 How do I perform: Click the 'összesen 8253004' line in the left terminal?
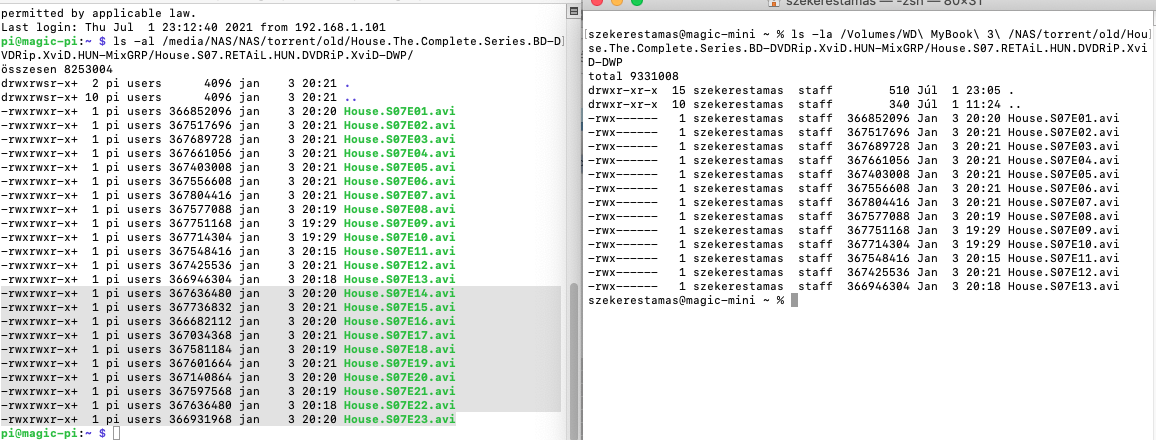click(59, 69)
